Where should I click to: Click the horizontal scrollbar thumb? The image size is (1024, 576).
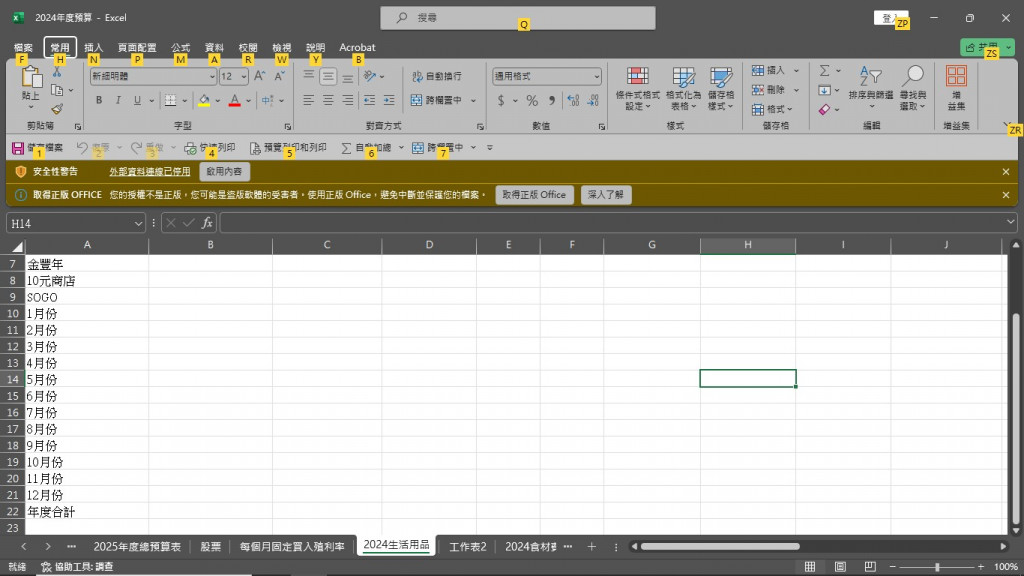[x=720, y=547]
